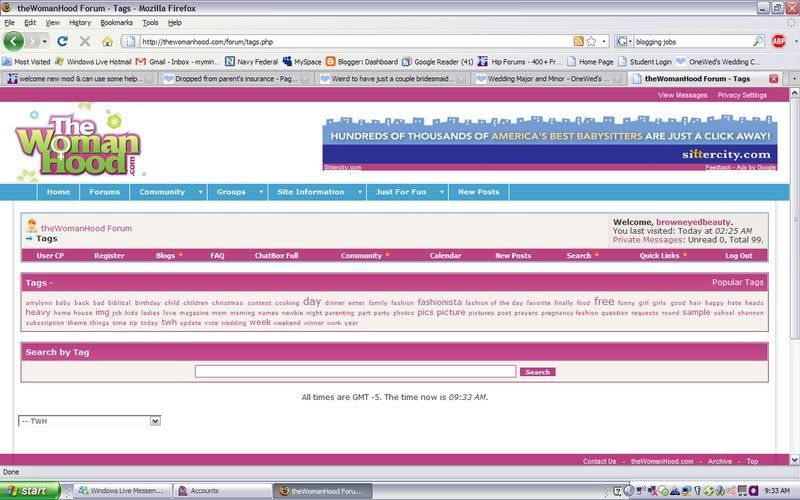Bookmark page with the star icon
The image size is (800, 500).
point(592,41)
